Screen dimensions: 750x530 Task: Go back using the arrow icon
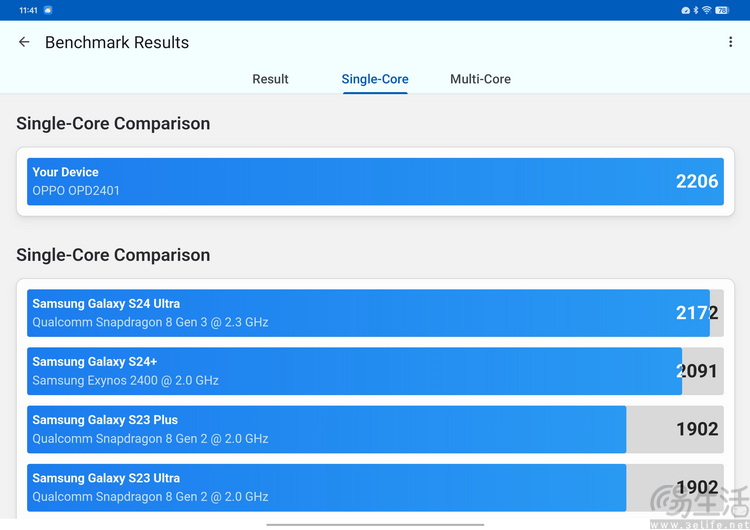24,42
